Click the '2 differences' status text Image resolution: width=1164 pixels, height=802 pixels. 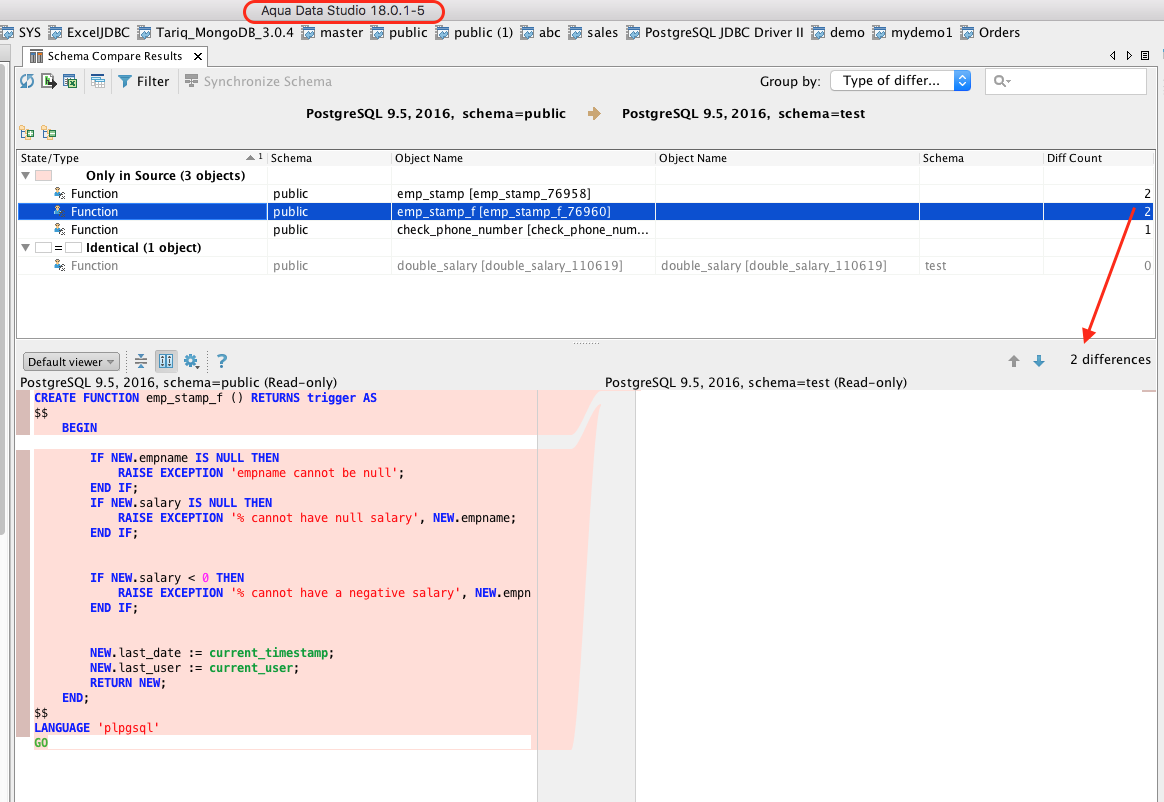[1110, 359]
